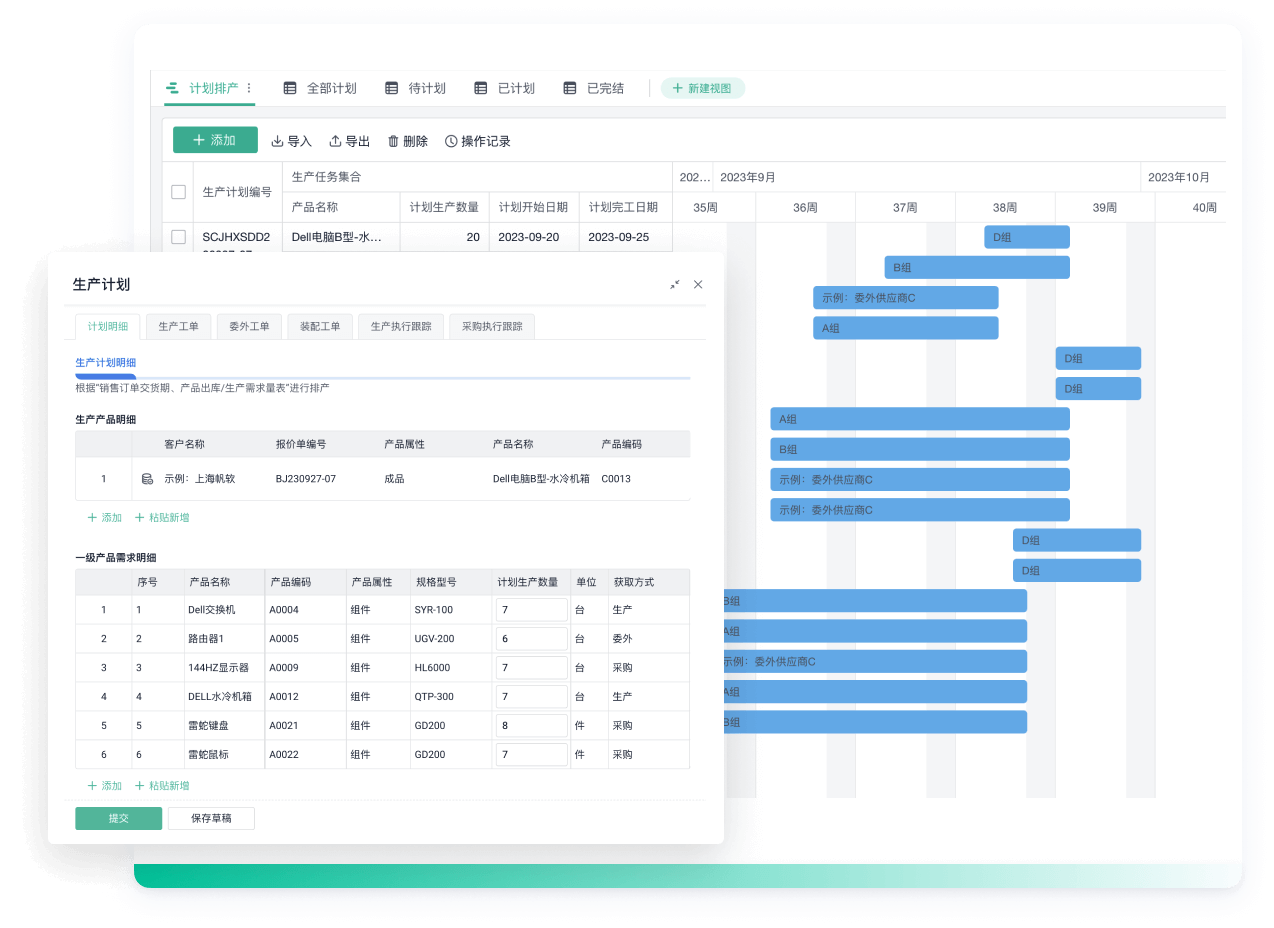Click the 计划生产数量 field for Dell交换机
Image resolution: width=1274 pixels, height=928 pixels.
[531, 610]
